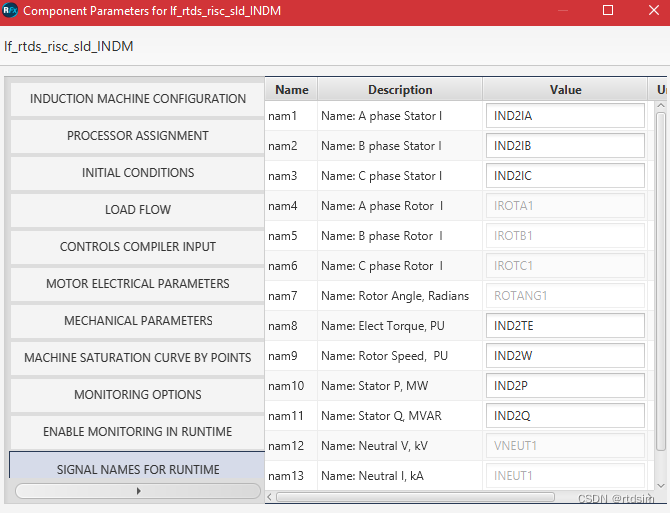670x513 pixels.
Task: Open the INDUCTION MACHINE CONFIGURATION tab
Action: tap(138, 99)
